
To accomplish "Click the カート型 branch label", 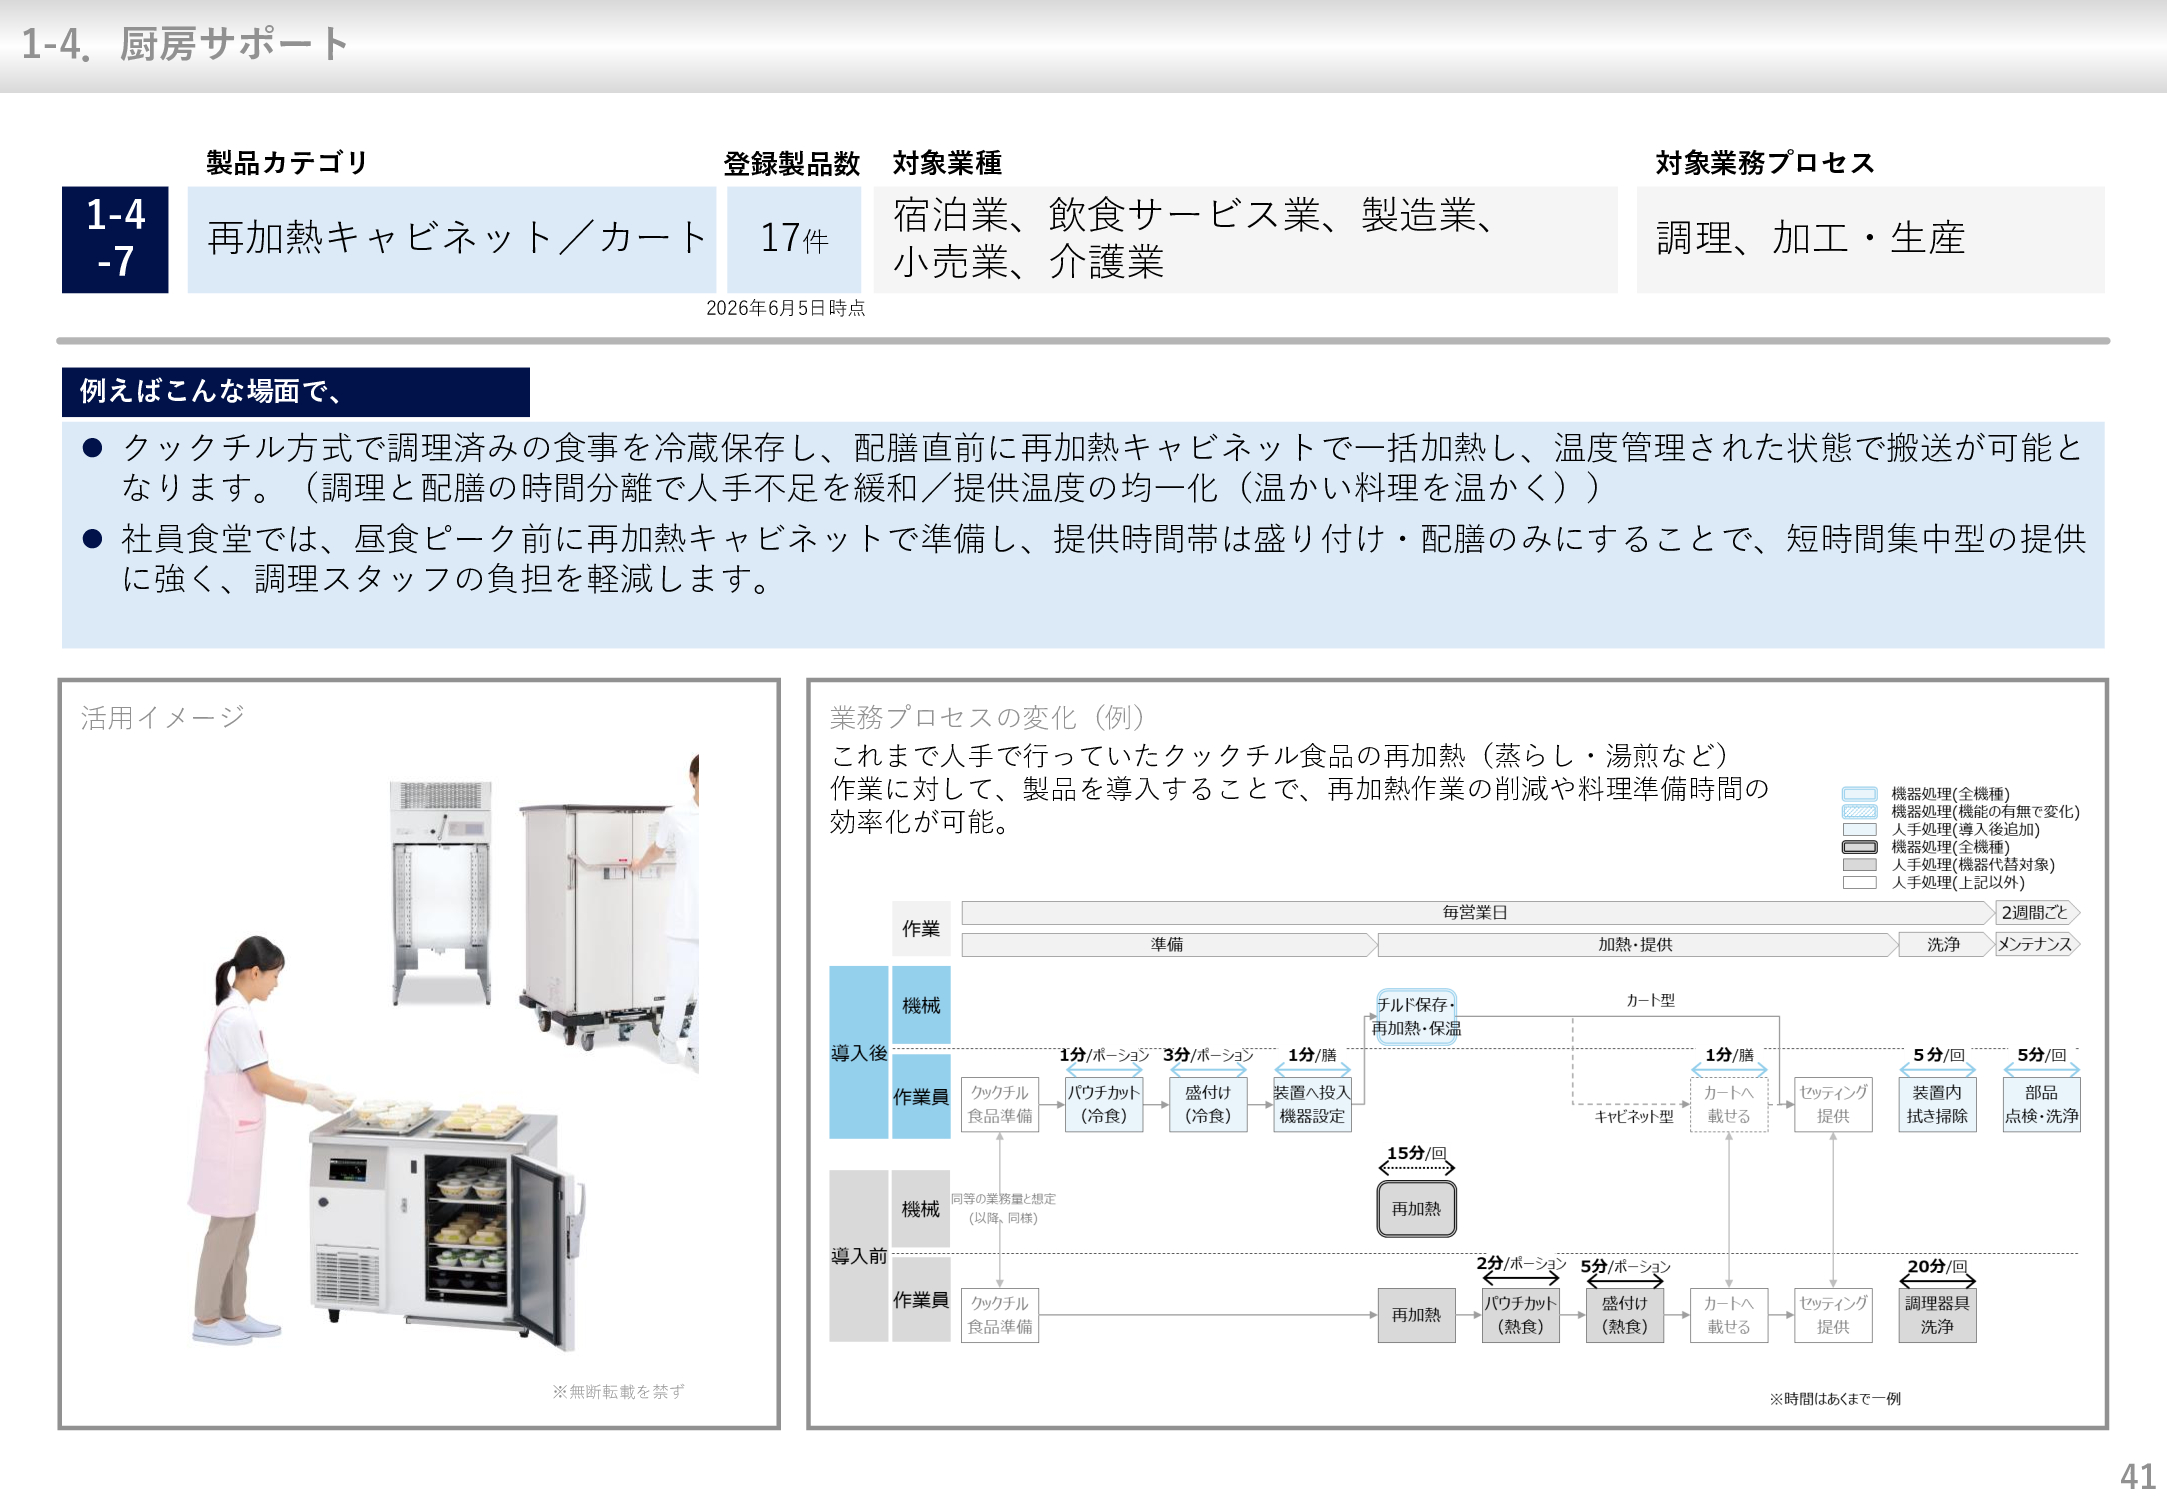I will (x=1650, y=1000).
